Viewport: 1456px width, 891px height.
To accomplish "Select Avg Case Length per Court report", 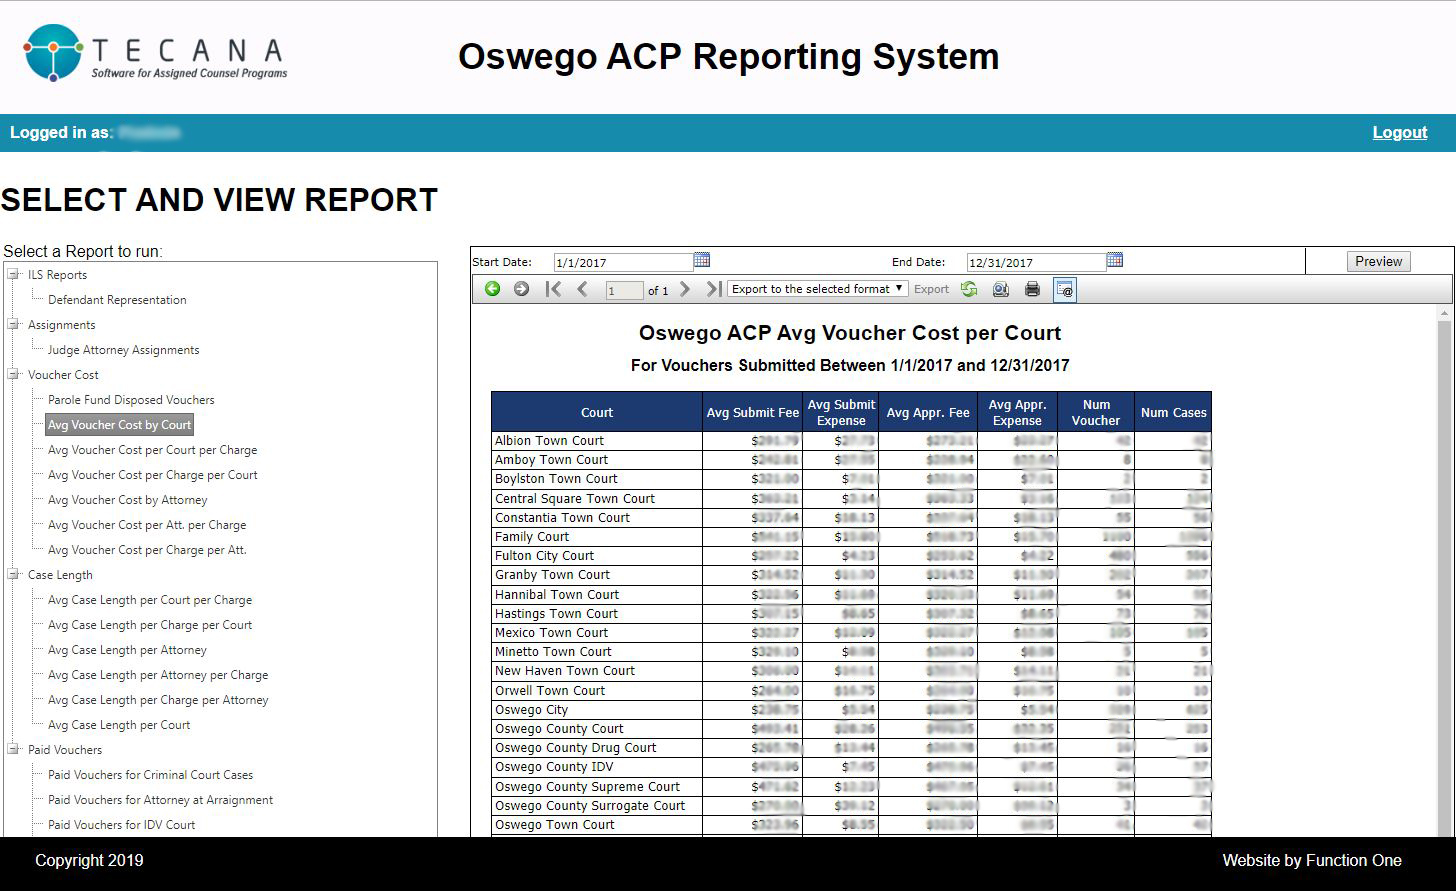I will [119, 724].
